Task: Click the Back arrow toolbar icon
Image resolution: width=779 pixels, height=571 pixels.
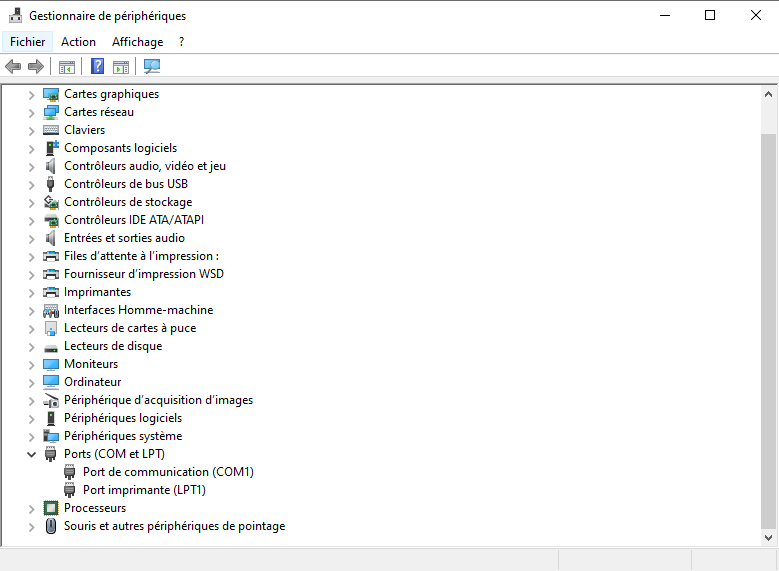Action: (13, 67)
